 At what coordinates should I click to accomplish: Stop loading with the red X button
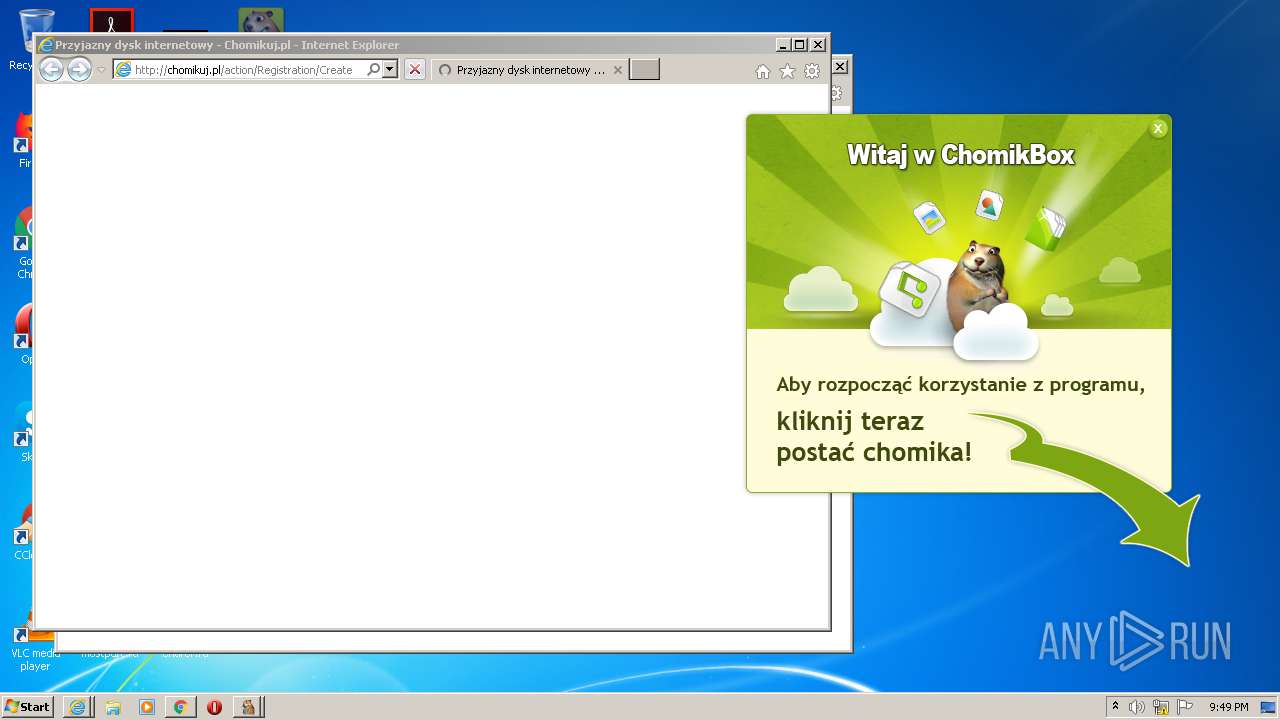[x=414, y=70]
